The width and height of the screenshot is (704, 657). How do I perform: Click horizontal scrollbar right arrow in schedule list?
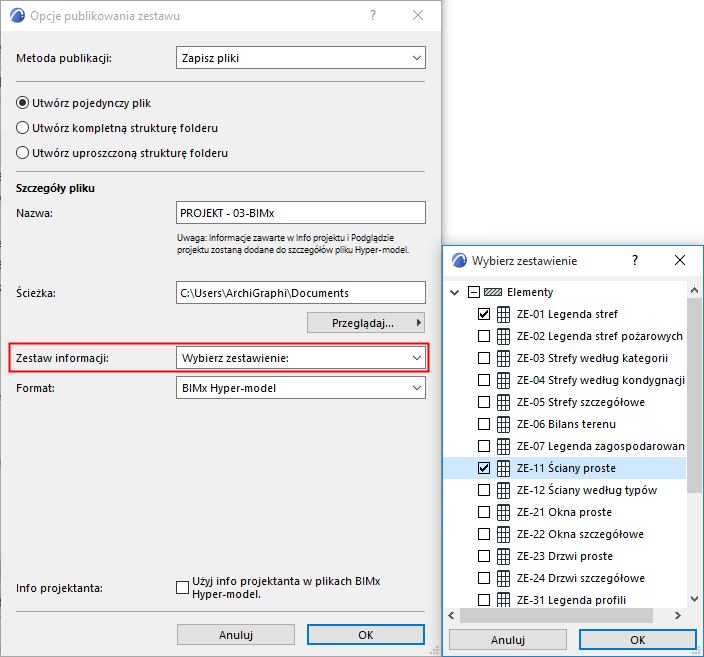pos(678,615)
